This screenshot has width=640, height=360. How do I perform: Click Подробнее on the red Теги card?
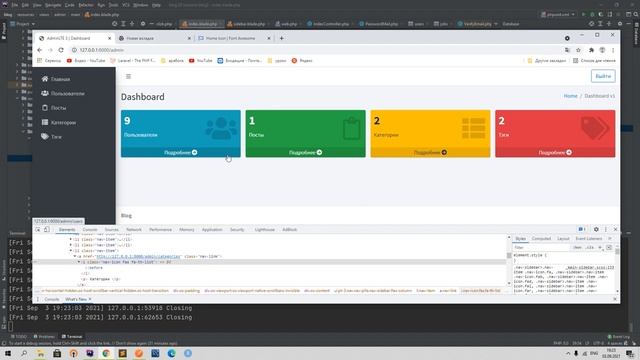(555, 152)
